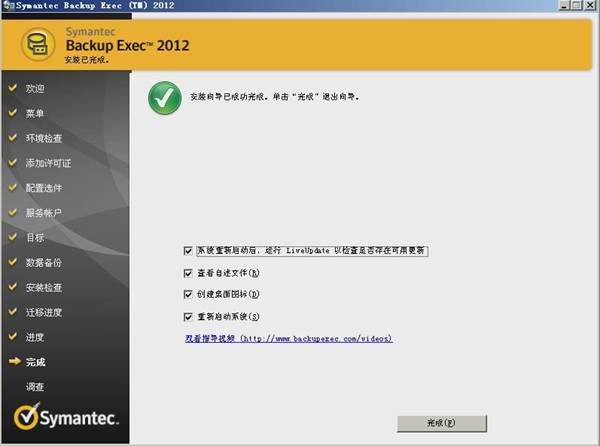Click the checkmark icon next to 环境检查
Viewport: 600px width, 446px height.
click(13, 138)
